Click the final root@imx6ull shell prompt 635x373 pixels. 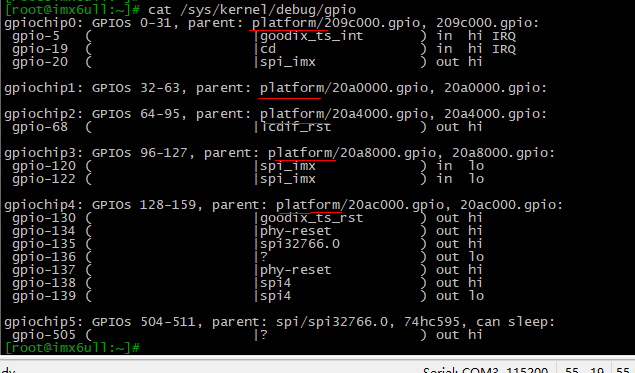[72, 347]
